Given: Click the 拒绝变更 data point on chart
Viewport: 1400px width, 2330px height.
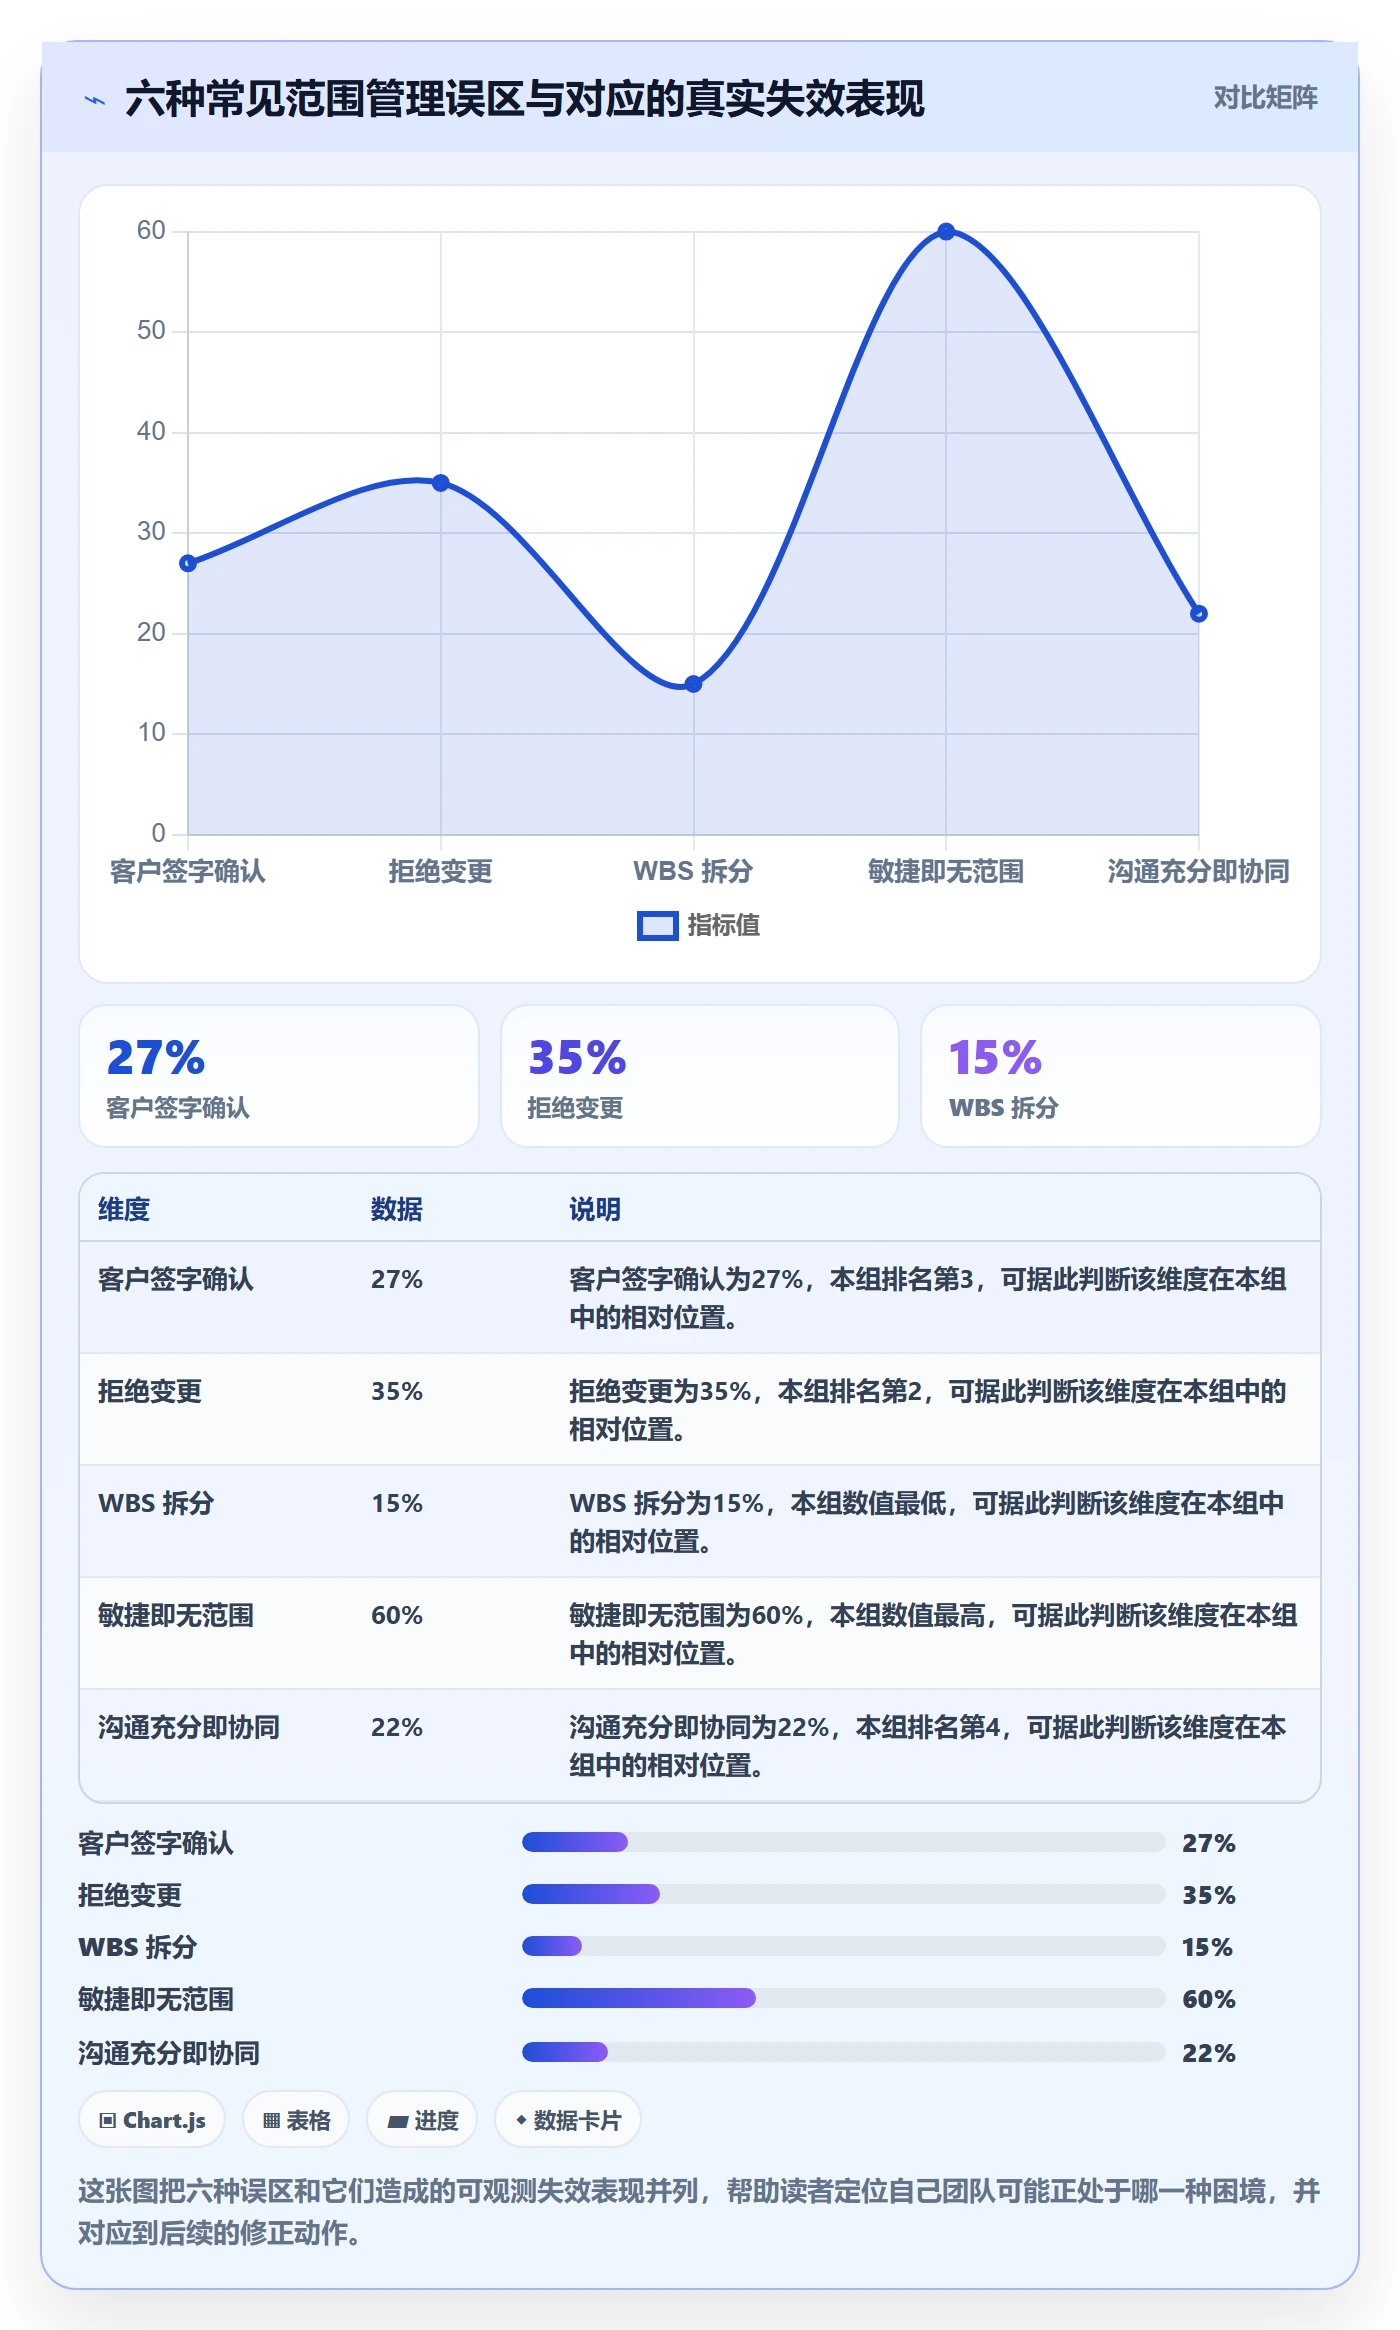Looking at the screenshot, I should [x=440, y=483].
